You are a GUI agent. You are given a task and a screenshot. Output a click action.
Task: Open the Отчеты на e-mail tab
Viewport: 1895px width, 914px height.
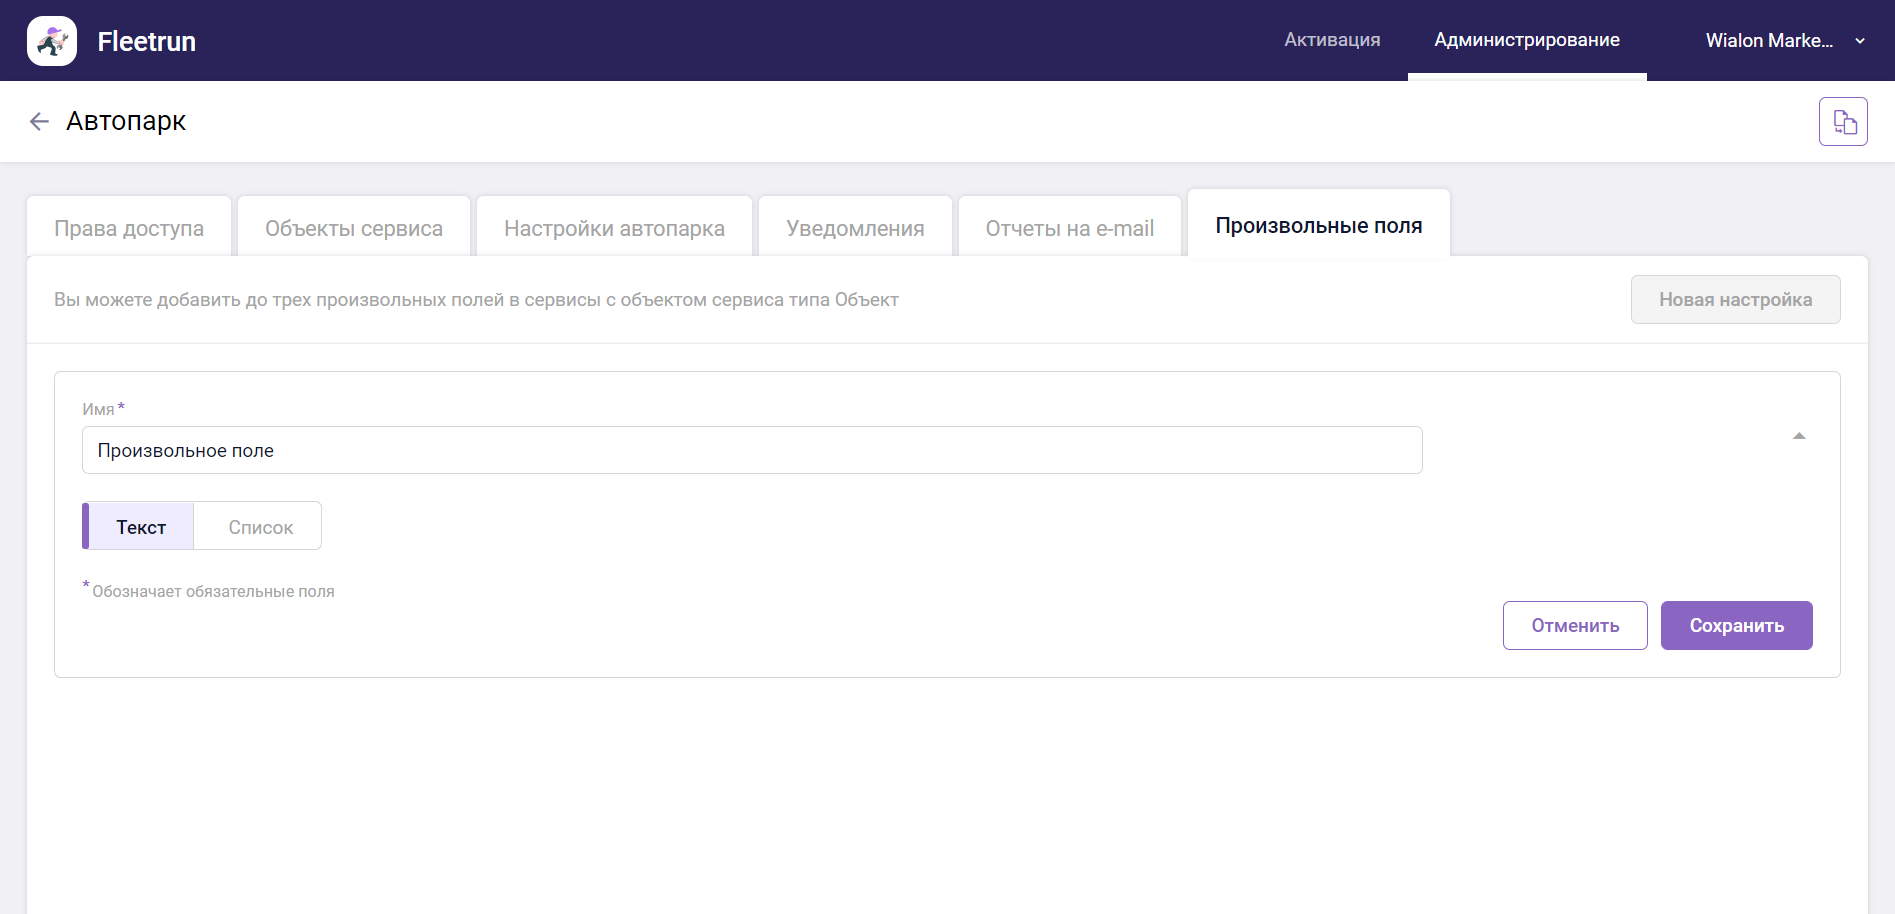(x=1069, y=227)
